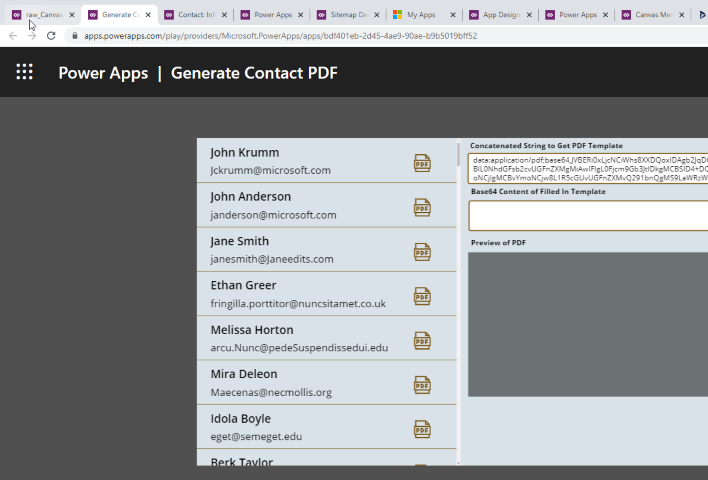Select janderson@microsoft.com email text

(273, 215)
